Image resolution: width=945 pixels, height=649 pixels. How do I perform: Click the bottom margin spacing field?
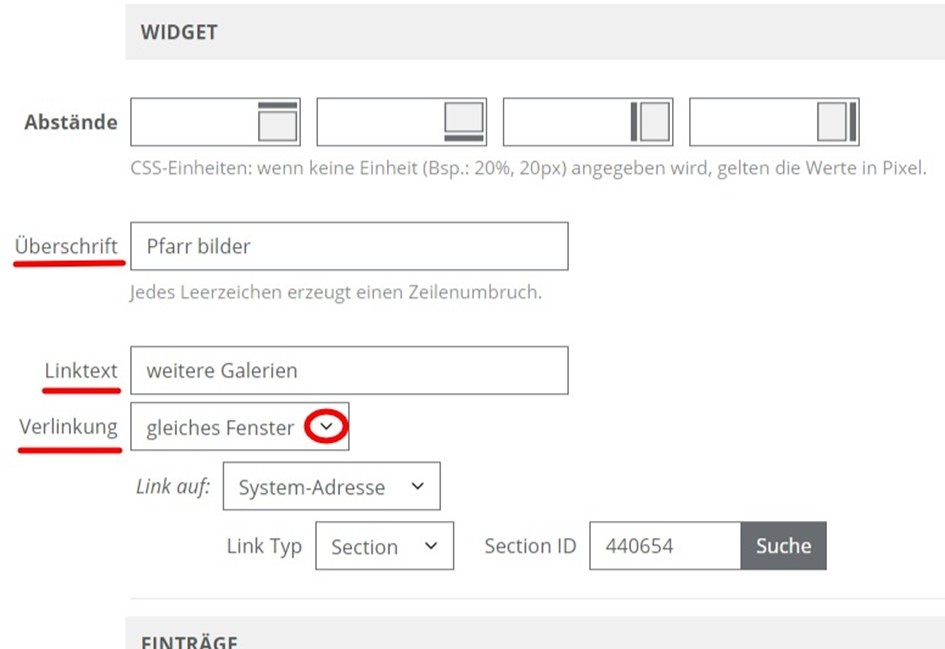click(401, 122)
